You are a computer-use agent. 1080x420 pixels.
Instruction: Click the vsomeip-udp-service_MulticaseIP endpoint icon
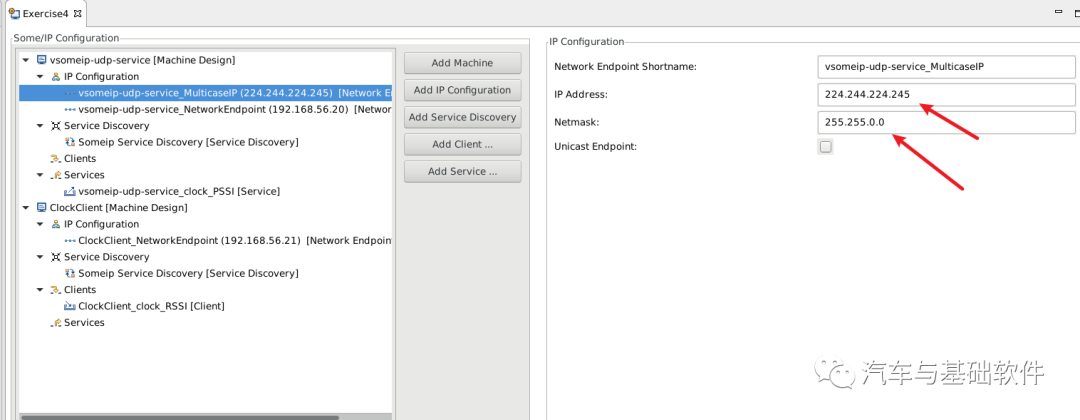pyautogui.click(x=70, y=93)
